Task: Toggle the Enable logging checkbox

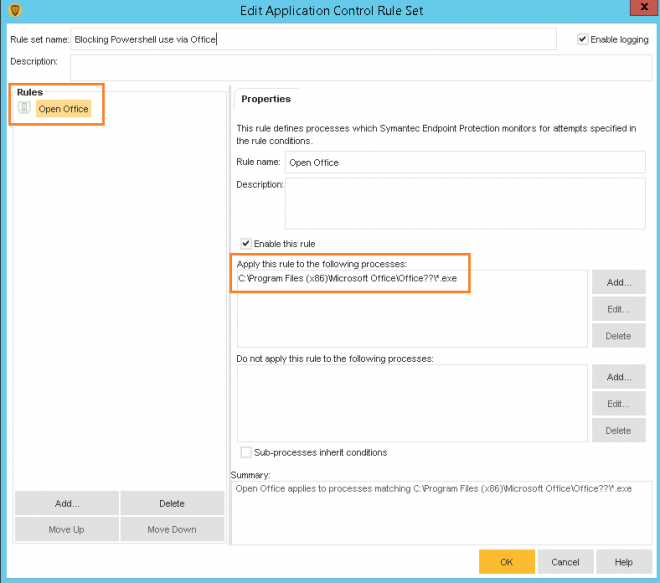Action: [583, 39]
